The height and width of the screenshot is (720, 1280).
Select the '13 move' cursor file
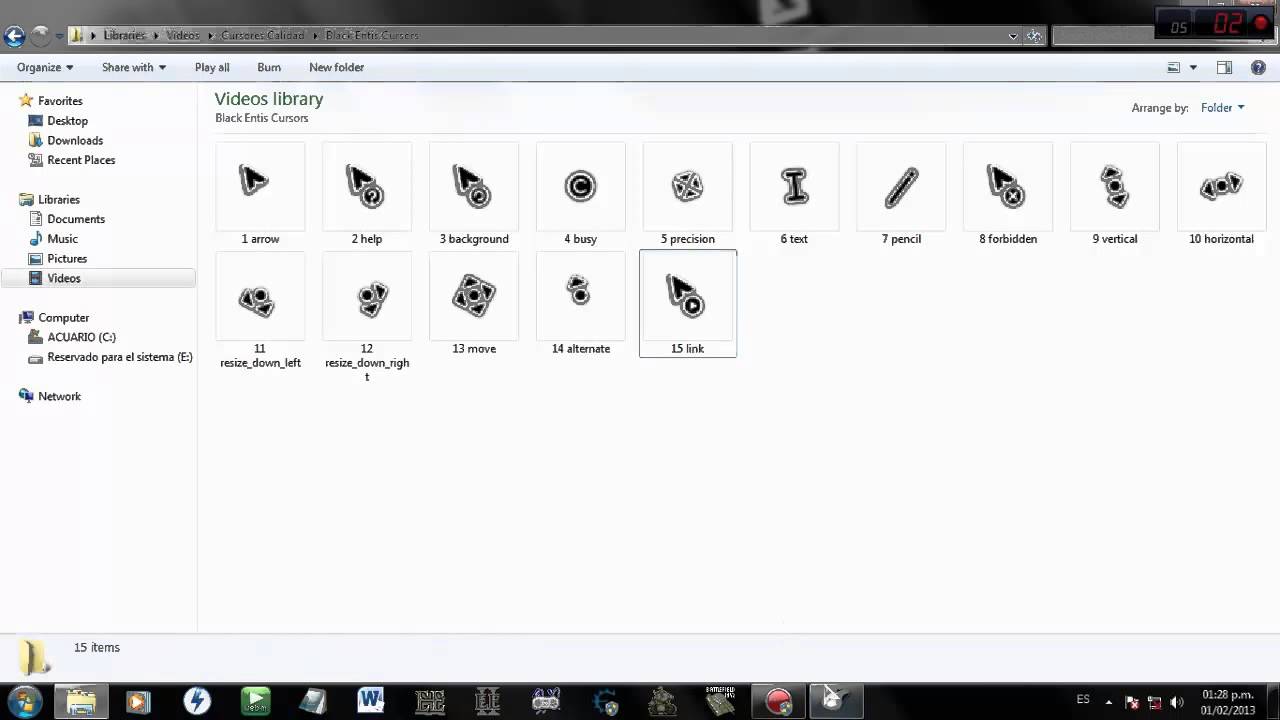474,304
